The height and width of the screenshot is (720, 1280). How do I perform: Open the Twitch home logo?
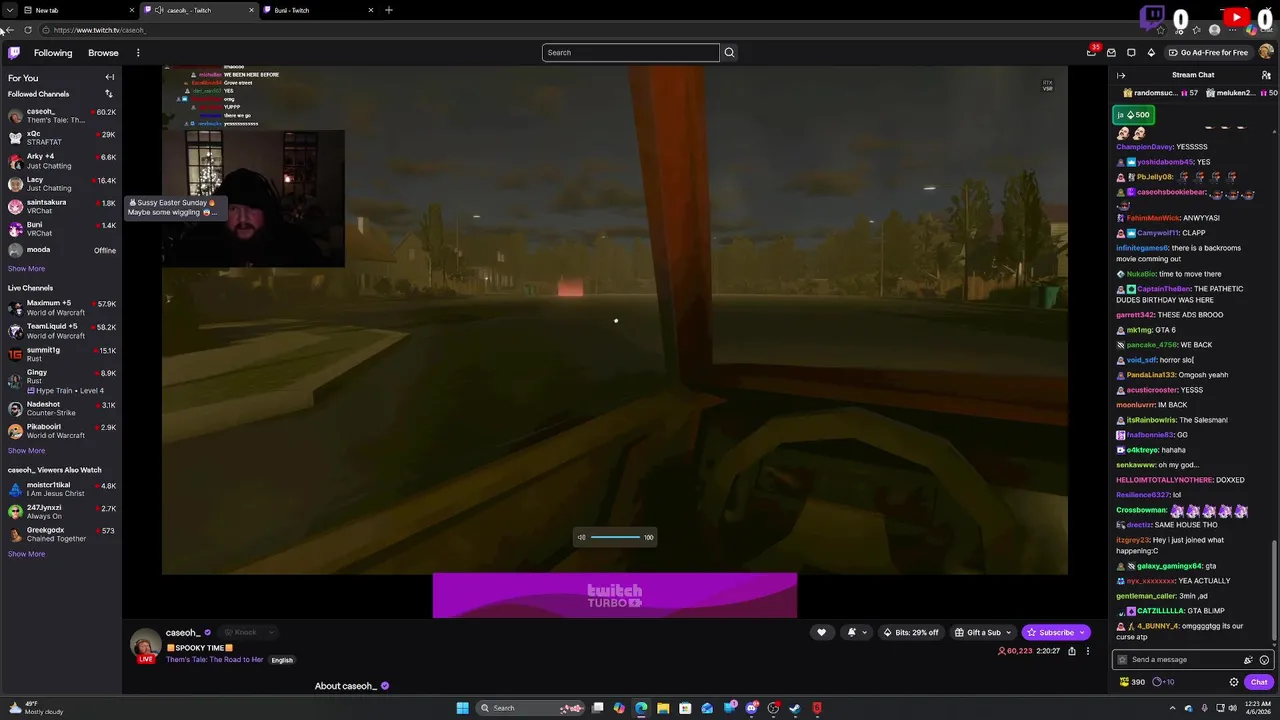pyautogui.click(x=14, y=52)
